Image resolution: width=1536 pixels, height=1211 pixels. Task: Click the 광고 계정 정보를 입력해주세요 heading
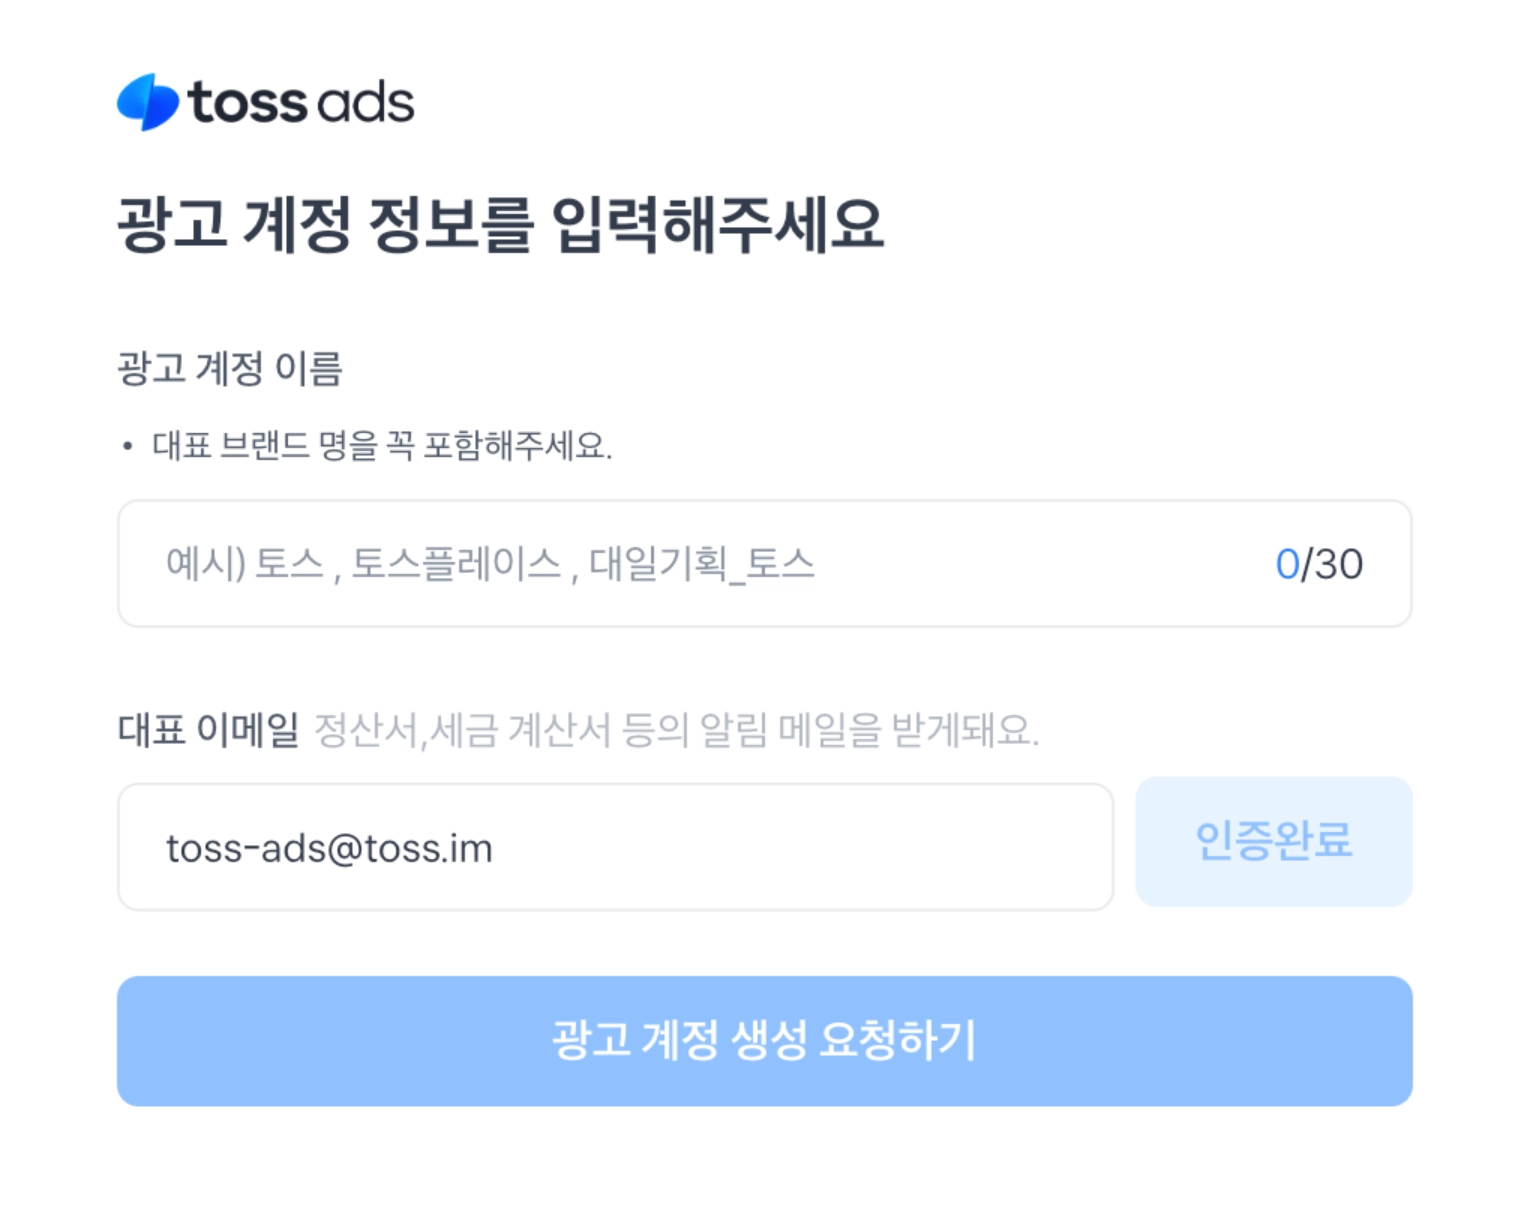(x=500, y=224)
